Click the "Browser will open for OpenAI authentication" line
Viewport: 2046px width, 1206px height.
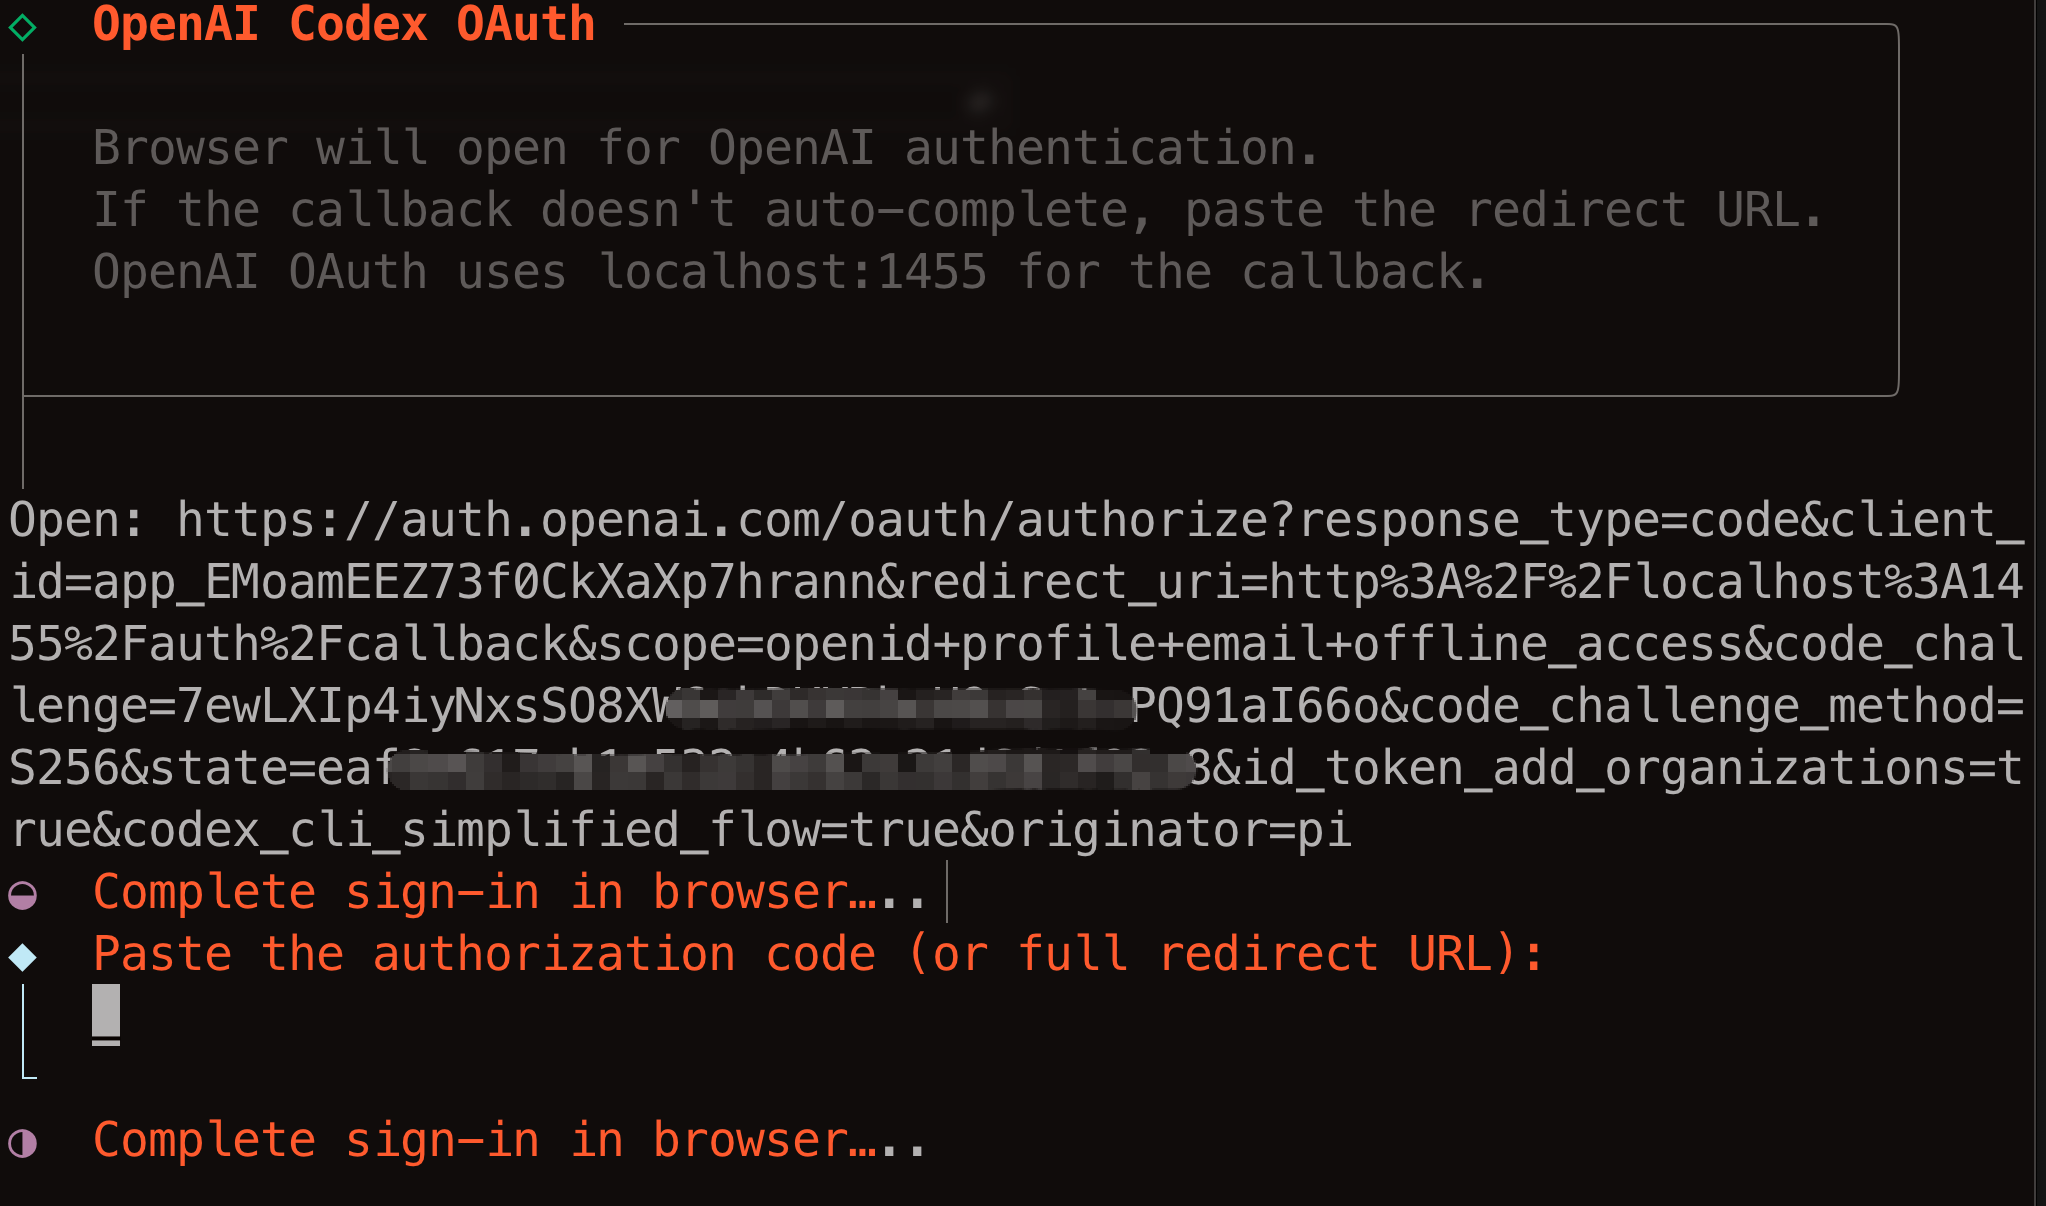[706, 148]
